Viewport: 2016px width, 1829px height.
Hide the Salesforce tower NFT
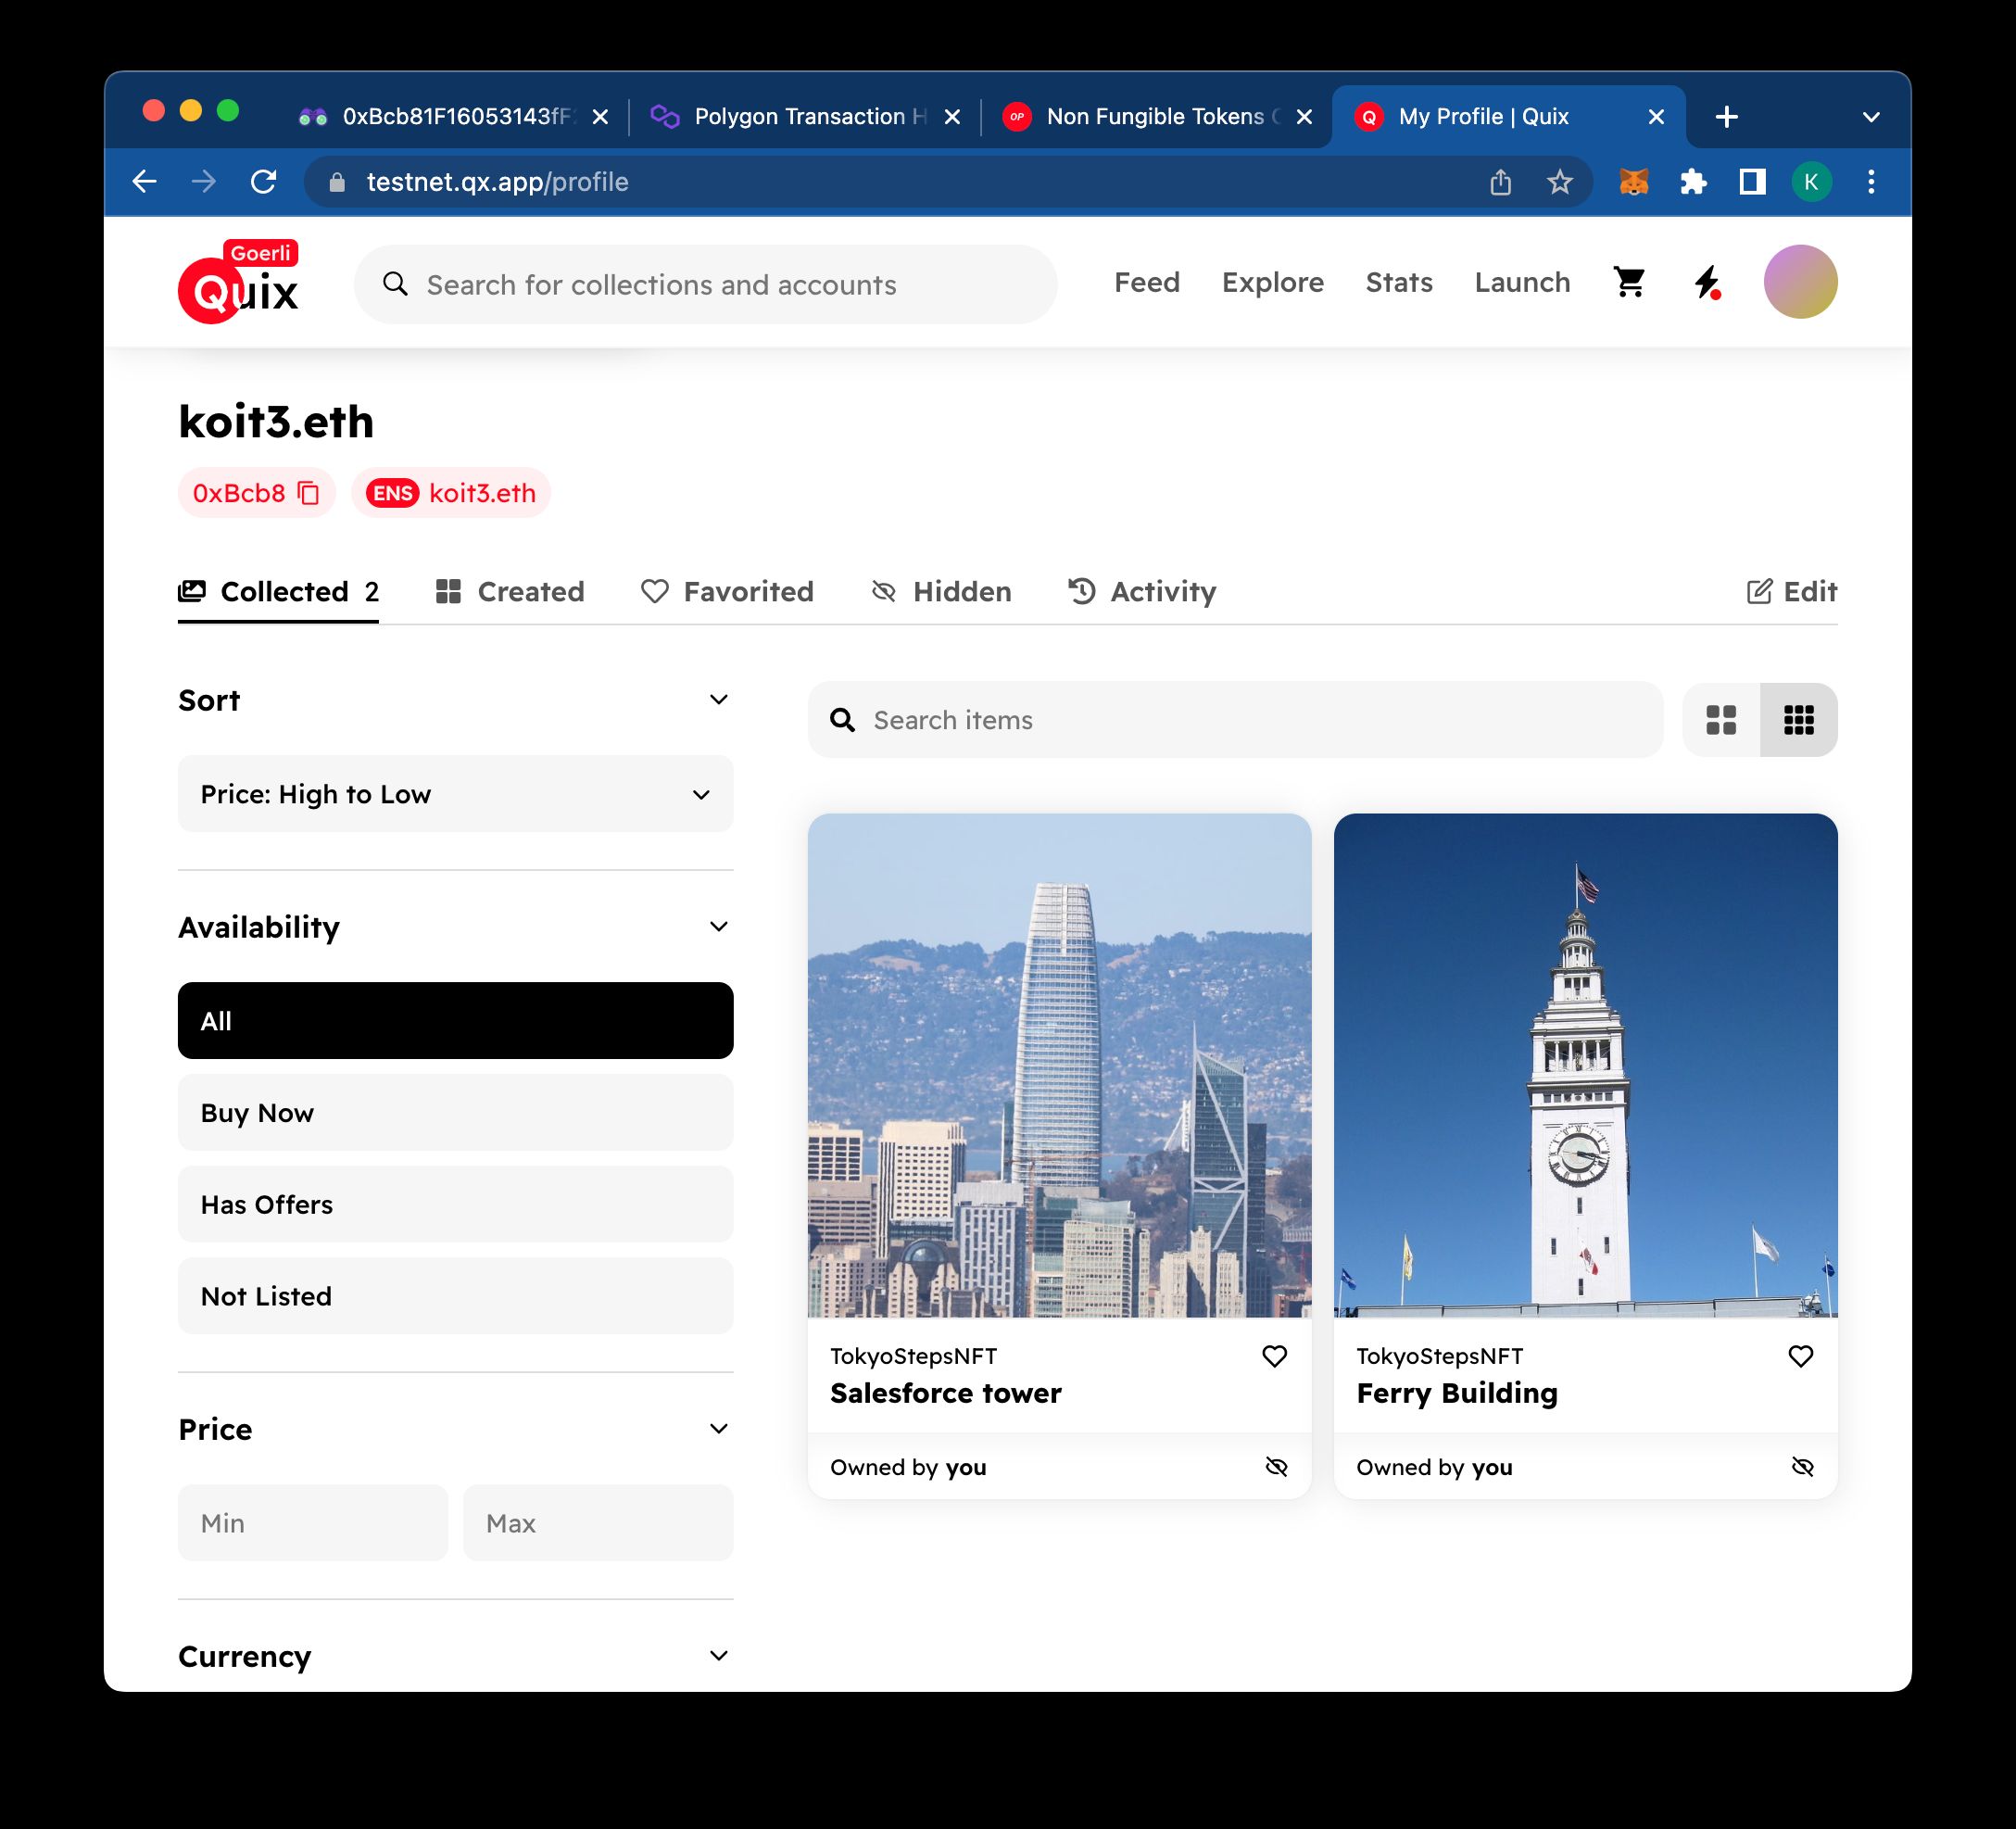(1276, 1467)
